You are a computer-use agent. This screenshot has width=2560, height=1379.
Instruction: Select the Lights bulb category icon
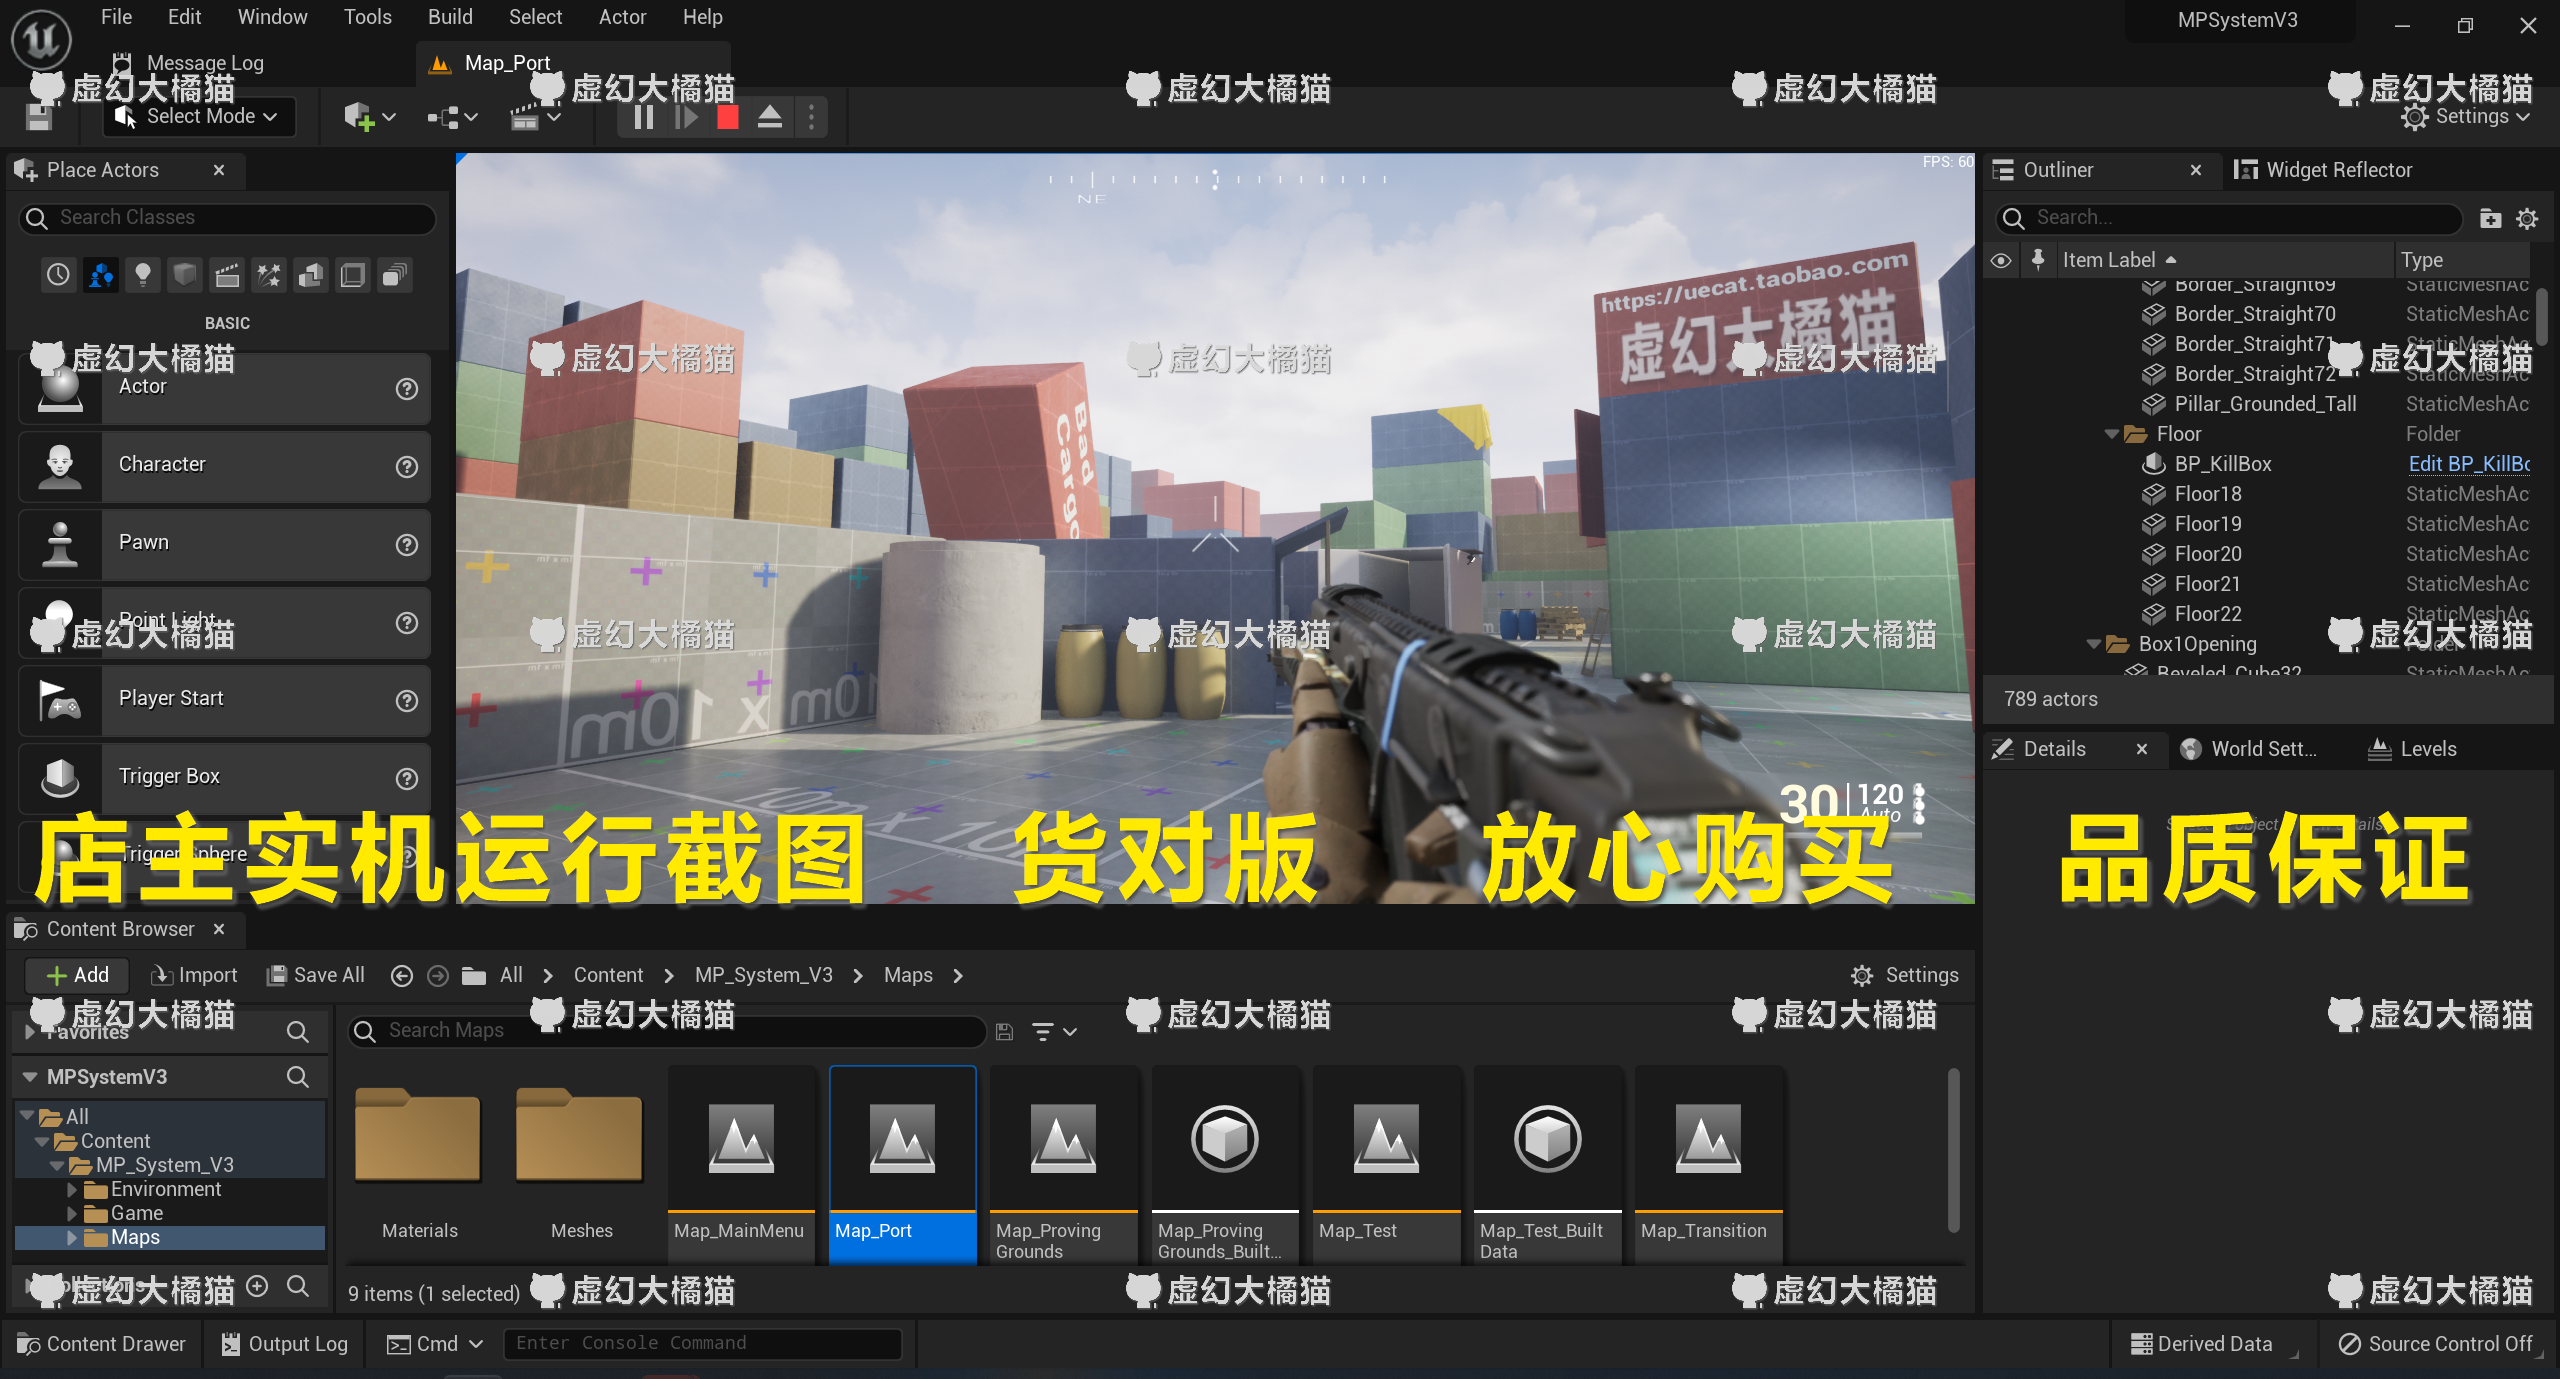click(x=143, y=274)
